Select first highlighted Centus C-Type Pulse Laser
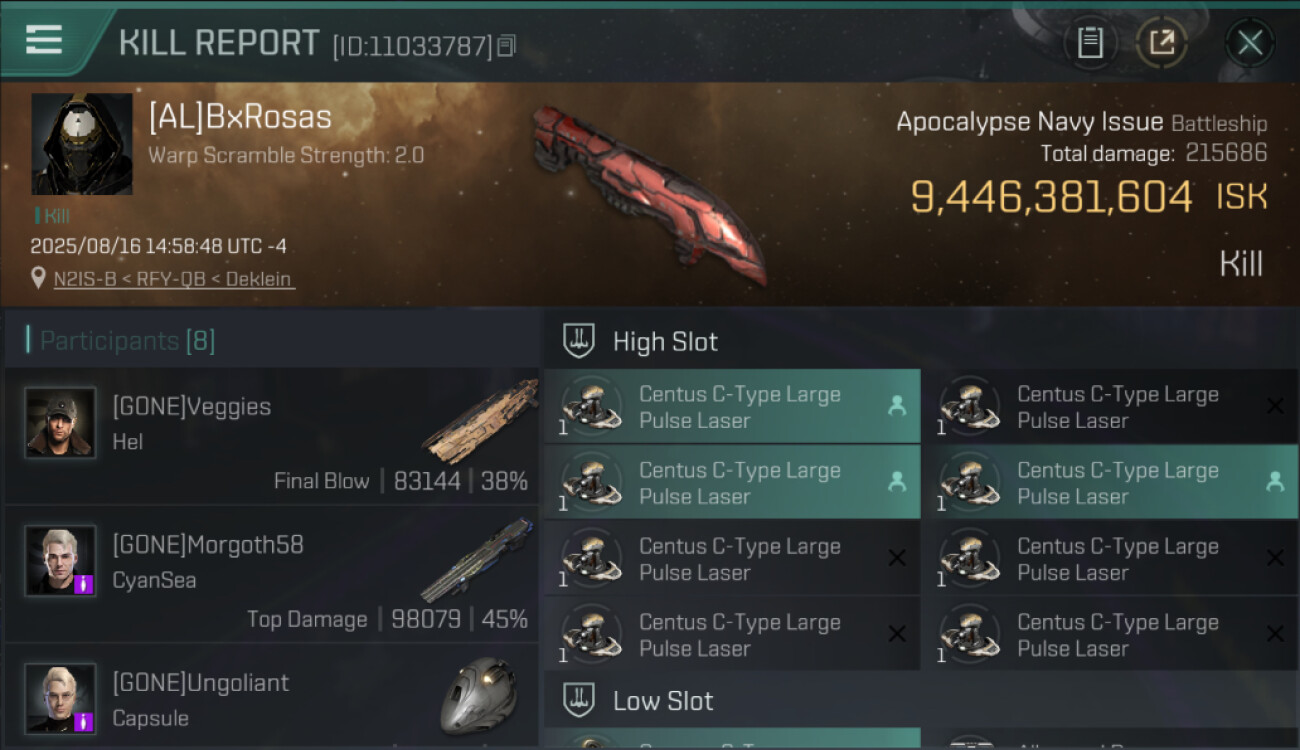The image size is (1300, 750). (731, 407)
